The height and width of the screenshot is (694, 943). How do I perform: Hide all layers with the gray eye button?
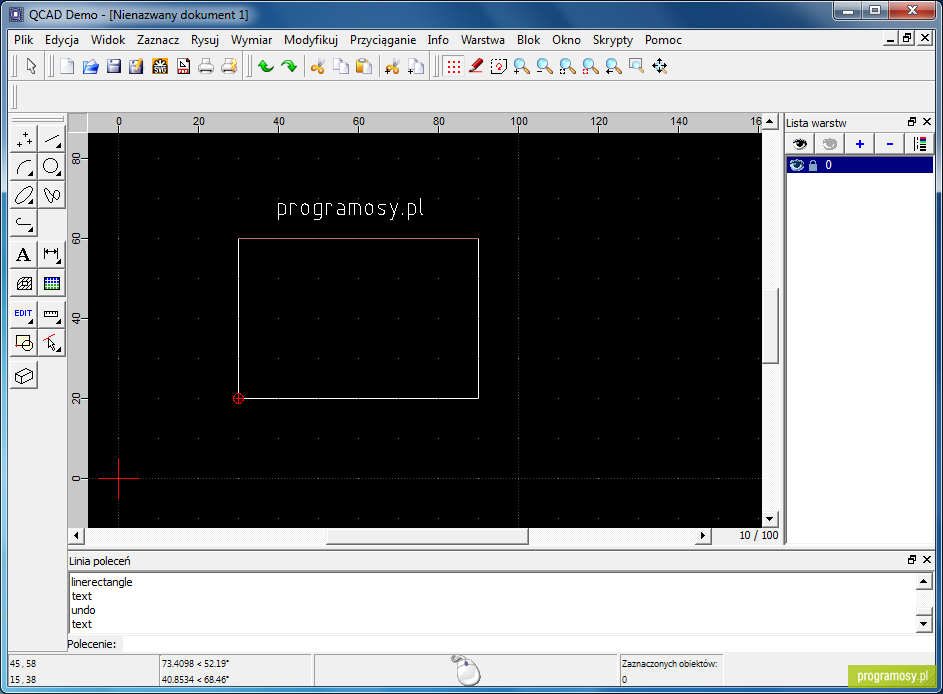829,144
